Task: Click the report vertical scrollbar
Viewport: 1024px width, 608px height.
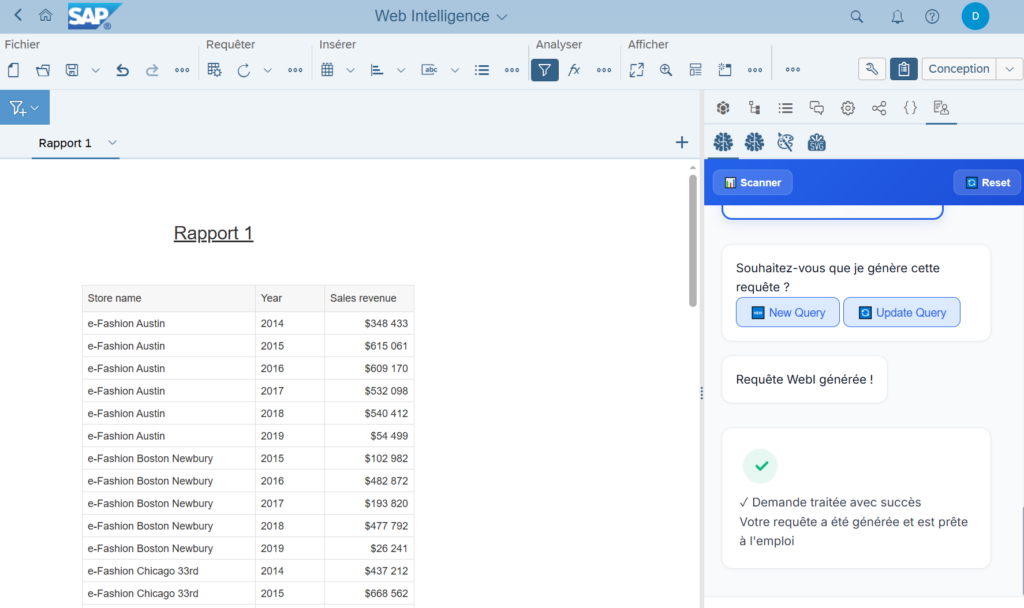Action: pyautogui.click(x=693, y=240)
